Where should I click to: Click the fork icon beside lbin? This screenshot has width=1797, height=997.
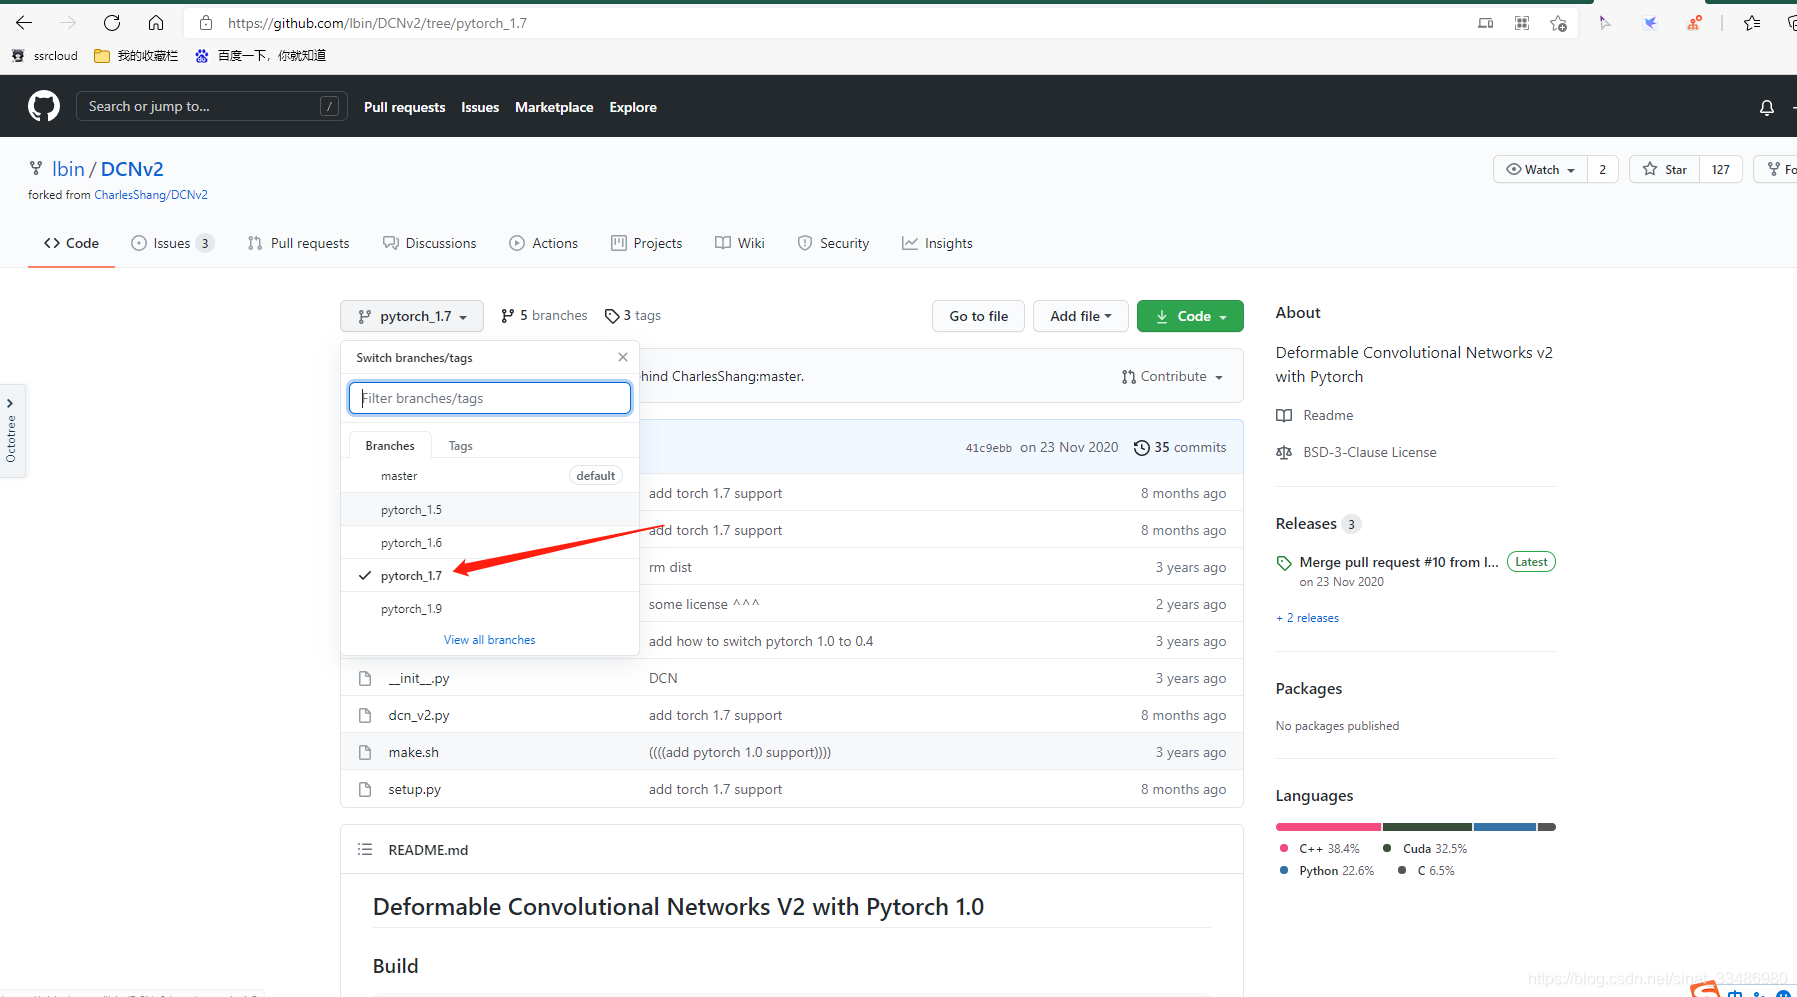click(36, 168)
